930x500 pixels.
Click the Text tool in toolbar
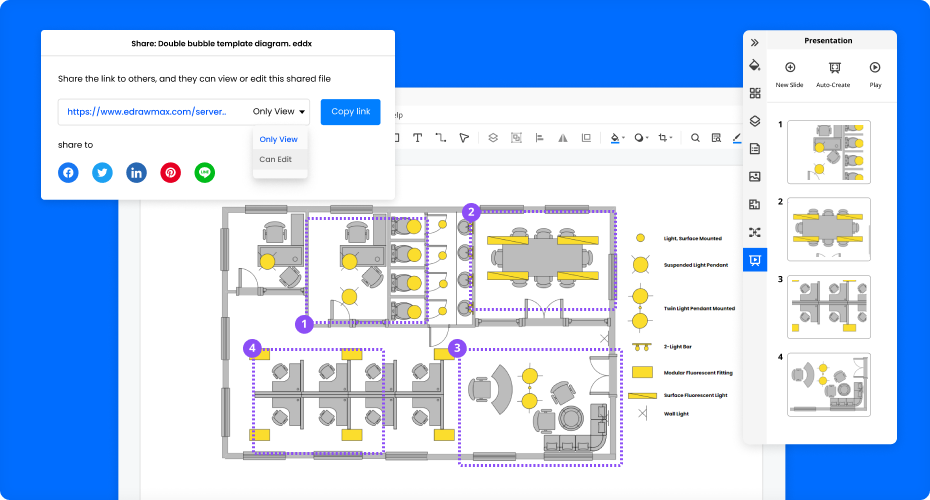click(x=417, y=138)
